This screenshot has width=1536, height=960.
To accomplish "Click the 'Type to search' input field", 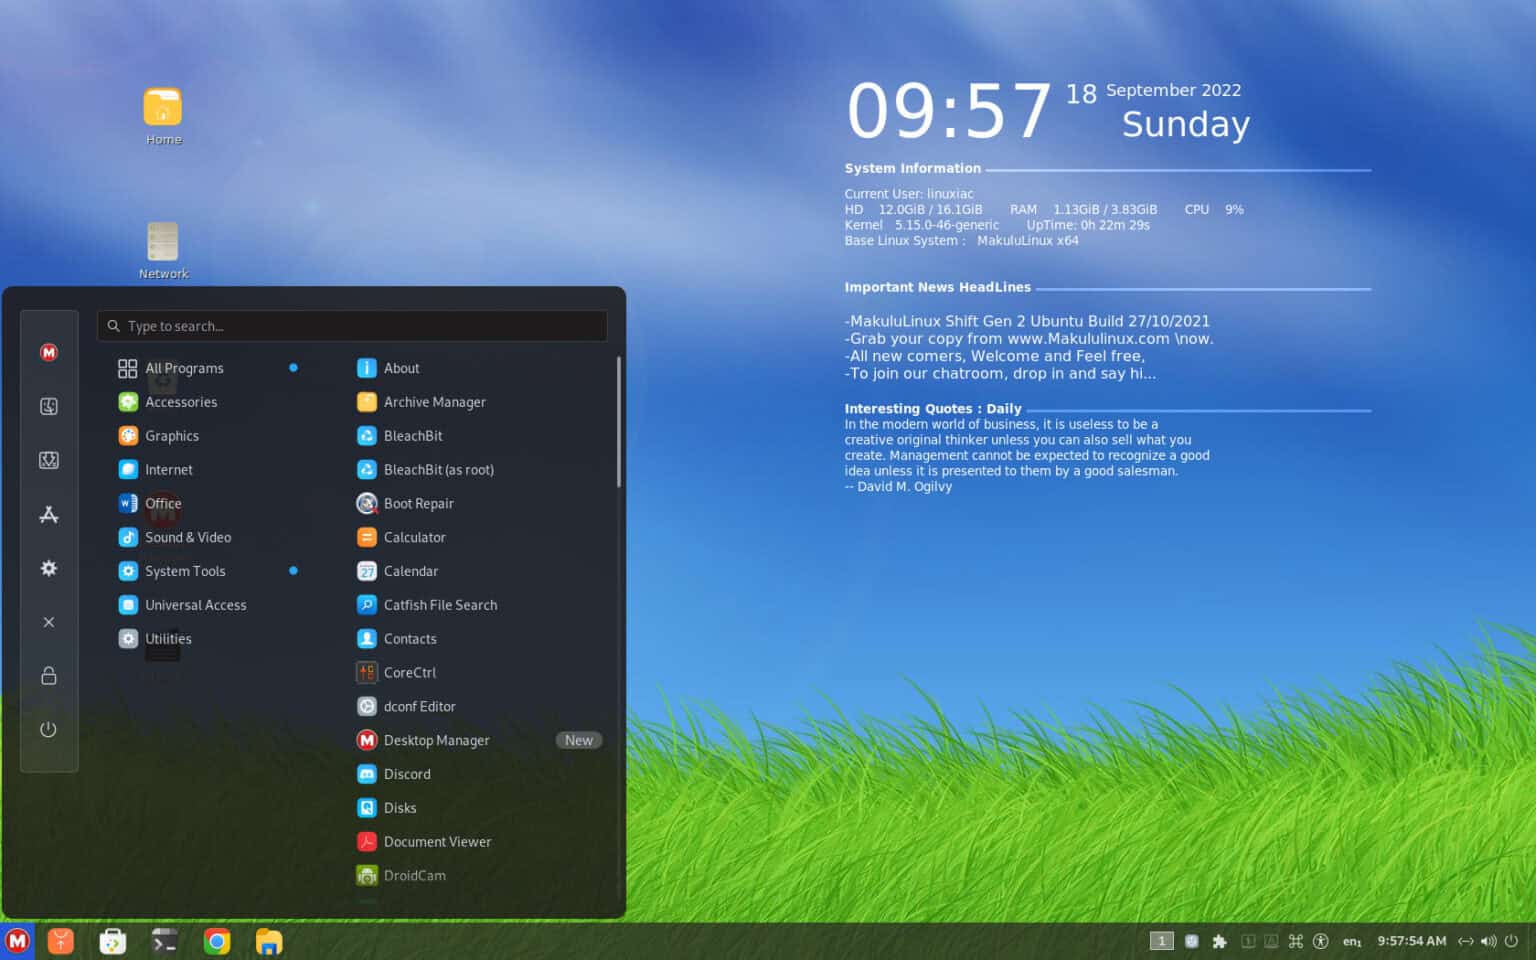I will 352,325.
